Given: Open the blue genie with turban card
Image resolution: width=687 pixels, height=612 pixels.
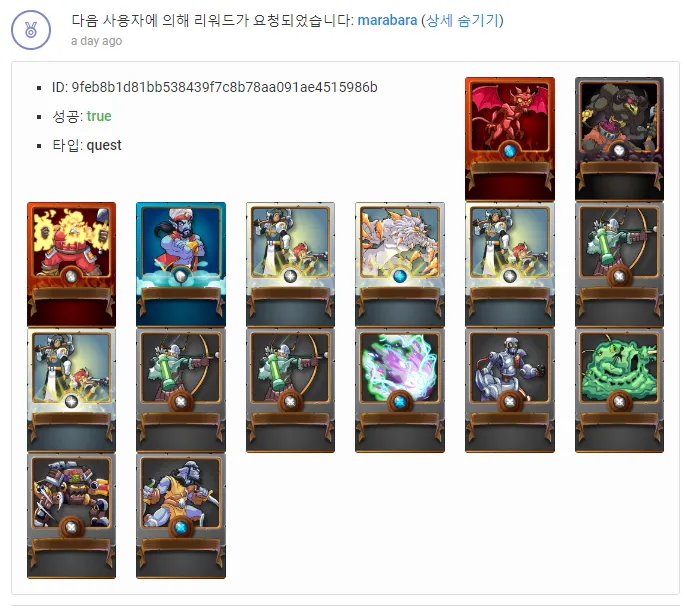Looking at the screenshot, I should [181, 264].
